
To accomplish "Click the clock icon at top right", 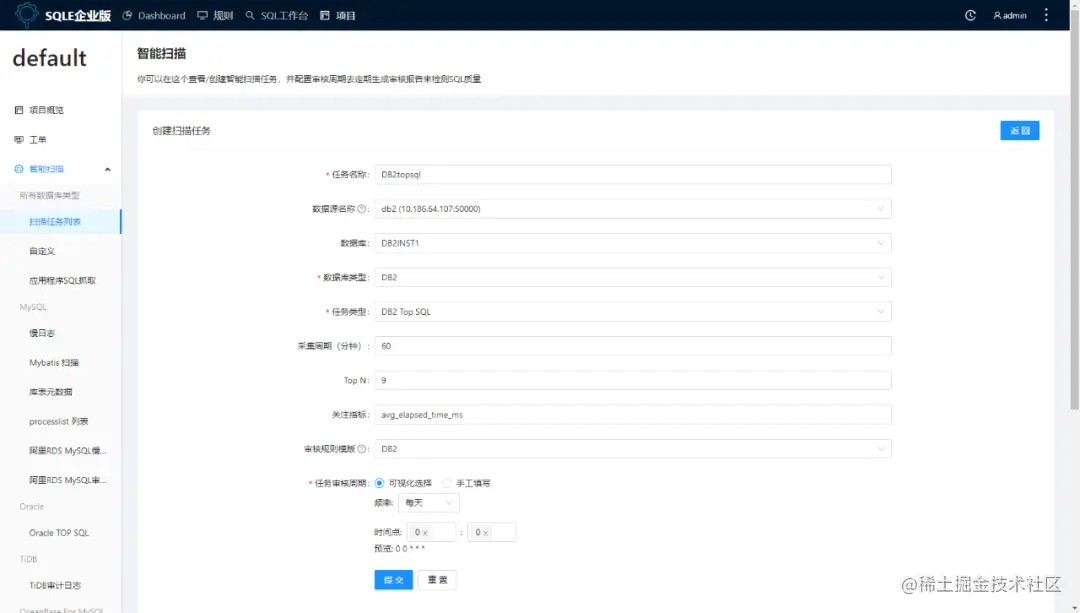I will (968, 14).
